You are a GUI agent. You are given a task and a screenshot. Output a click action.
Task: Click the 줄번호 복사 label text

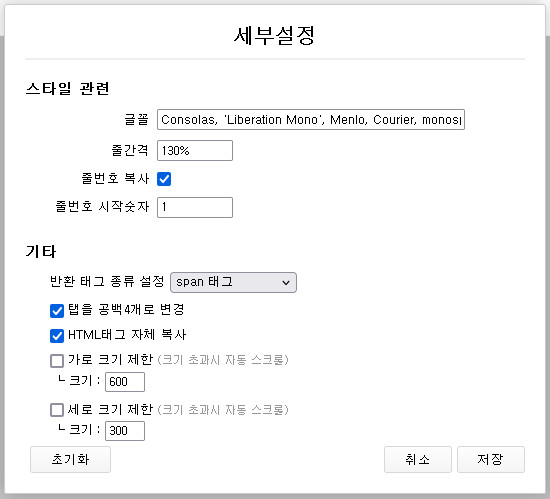115,178
